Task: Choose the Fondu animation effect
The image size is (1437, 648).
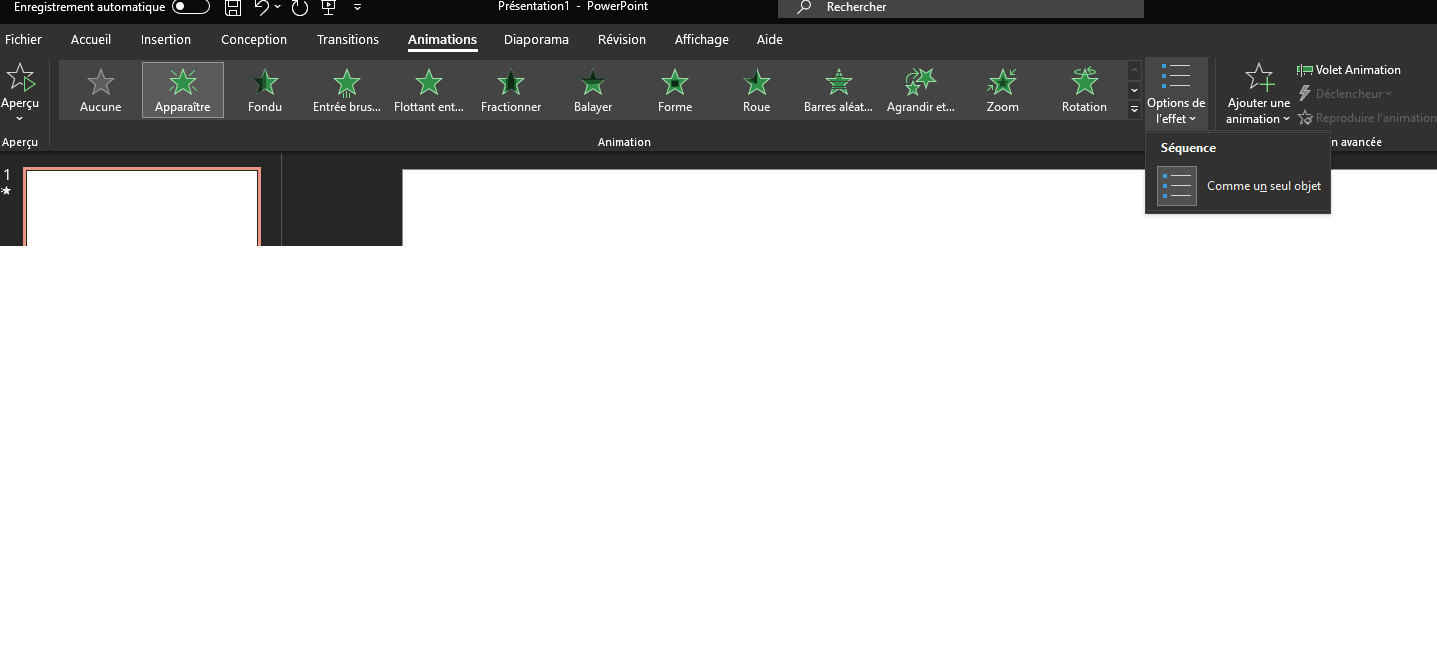Action: (265, 90)
